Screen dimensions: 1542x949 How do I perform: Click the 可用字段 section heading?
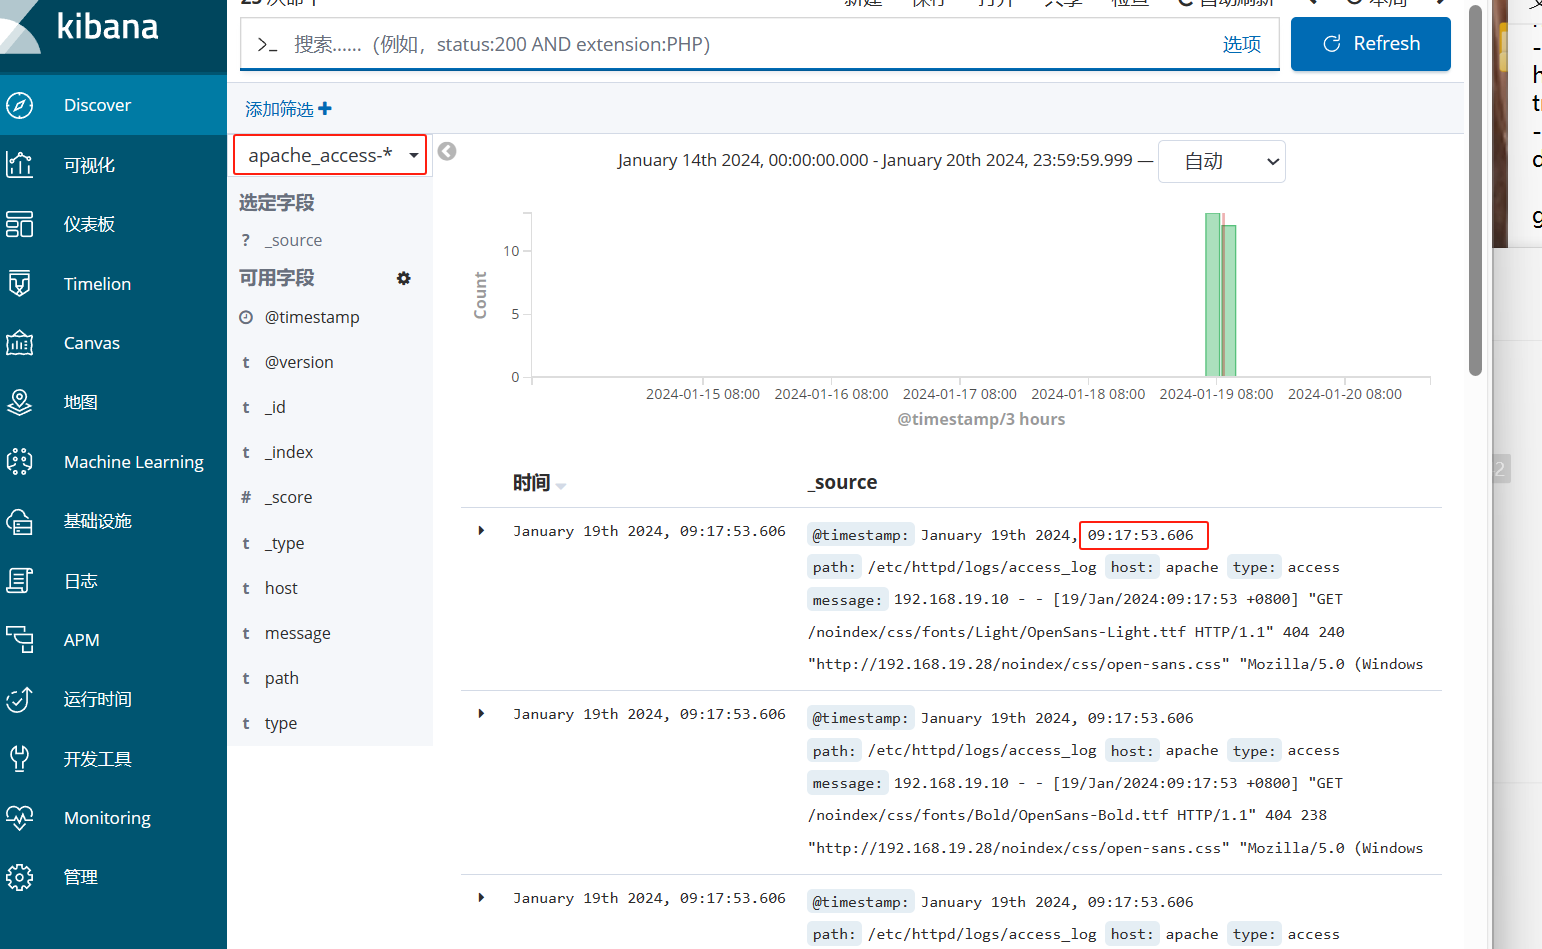pos(277,278)
